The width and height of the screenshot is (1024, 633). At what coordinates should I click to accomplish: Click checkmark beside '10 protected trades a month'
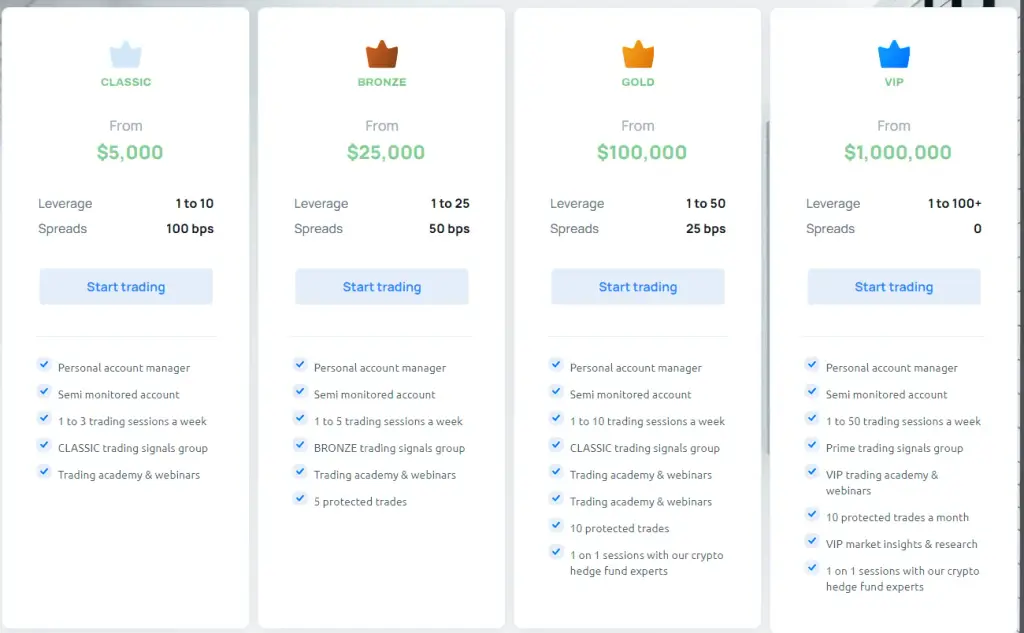point(812,514)
